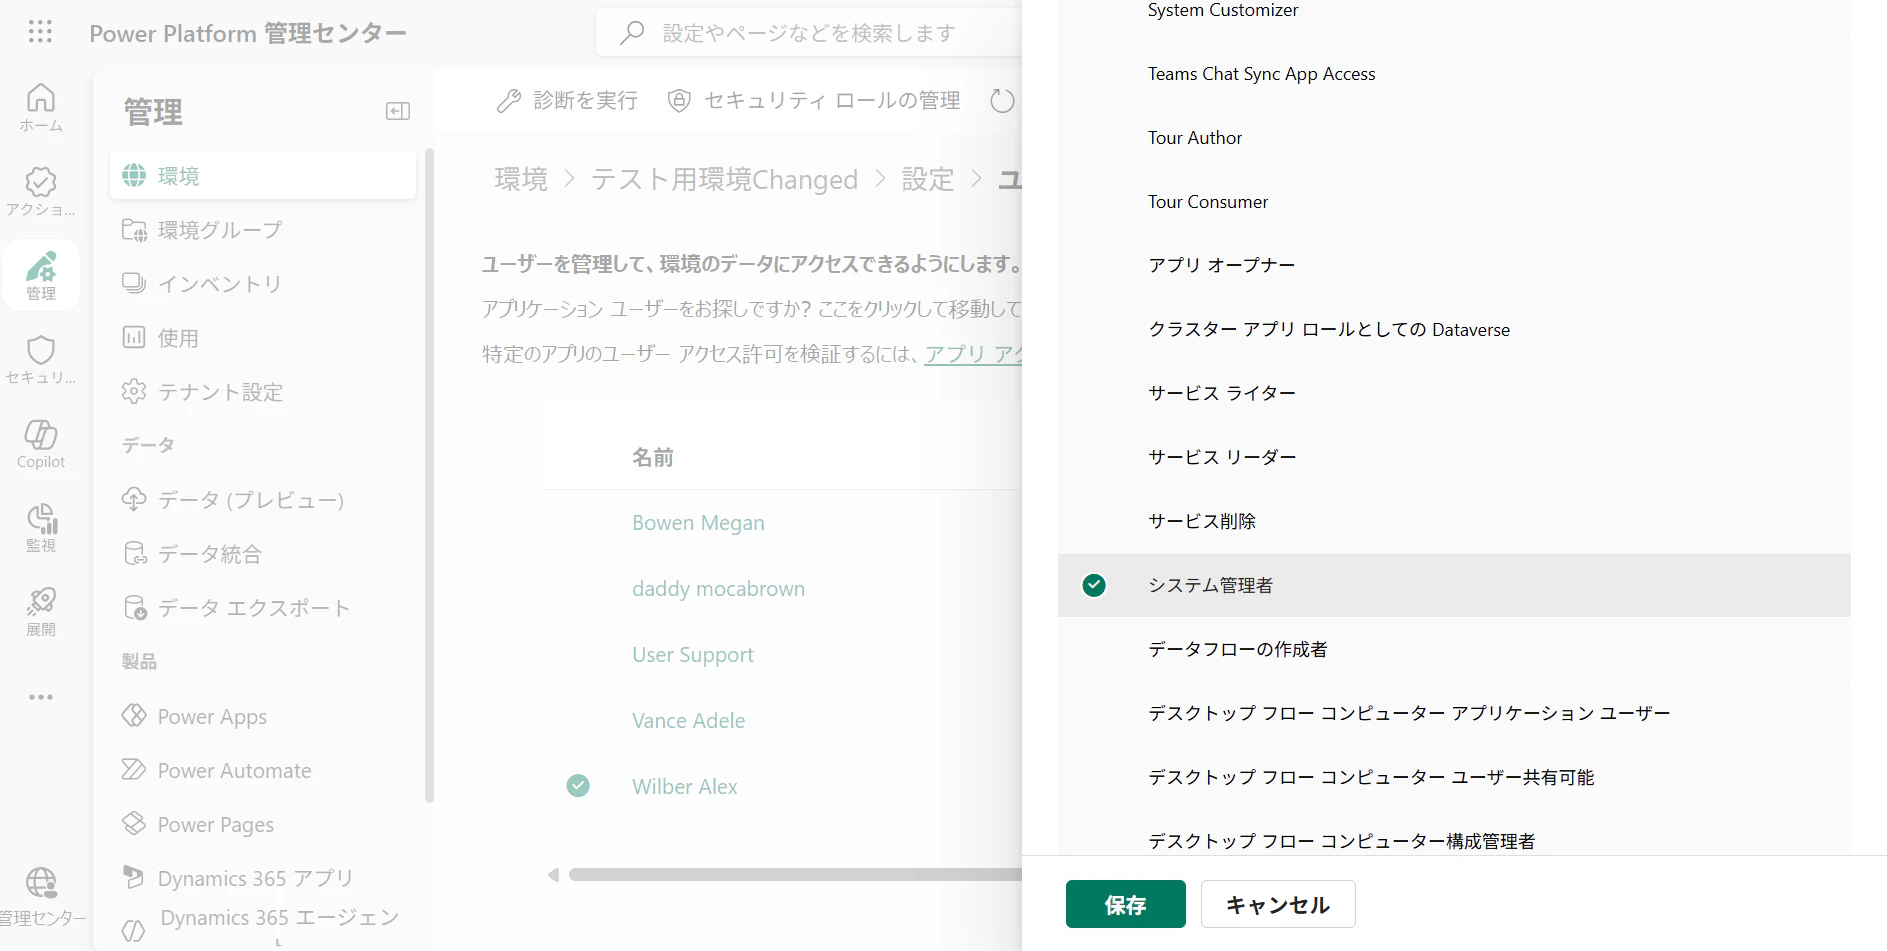
Task: Click the 展開 deploy rocket icon
Action: [x=41, y=612]
